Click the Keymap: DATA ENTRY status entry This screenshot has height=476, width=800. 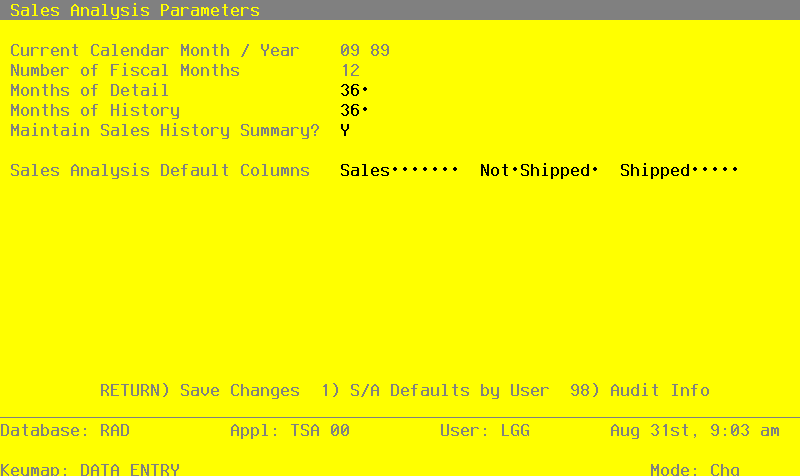(x=90, y=469)
